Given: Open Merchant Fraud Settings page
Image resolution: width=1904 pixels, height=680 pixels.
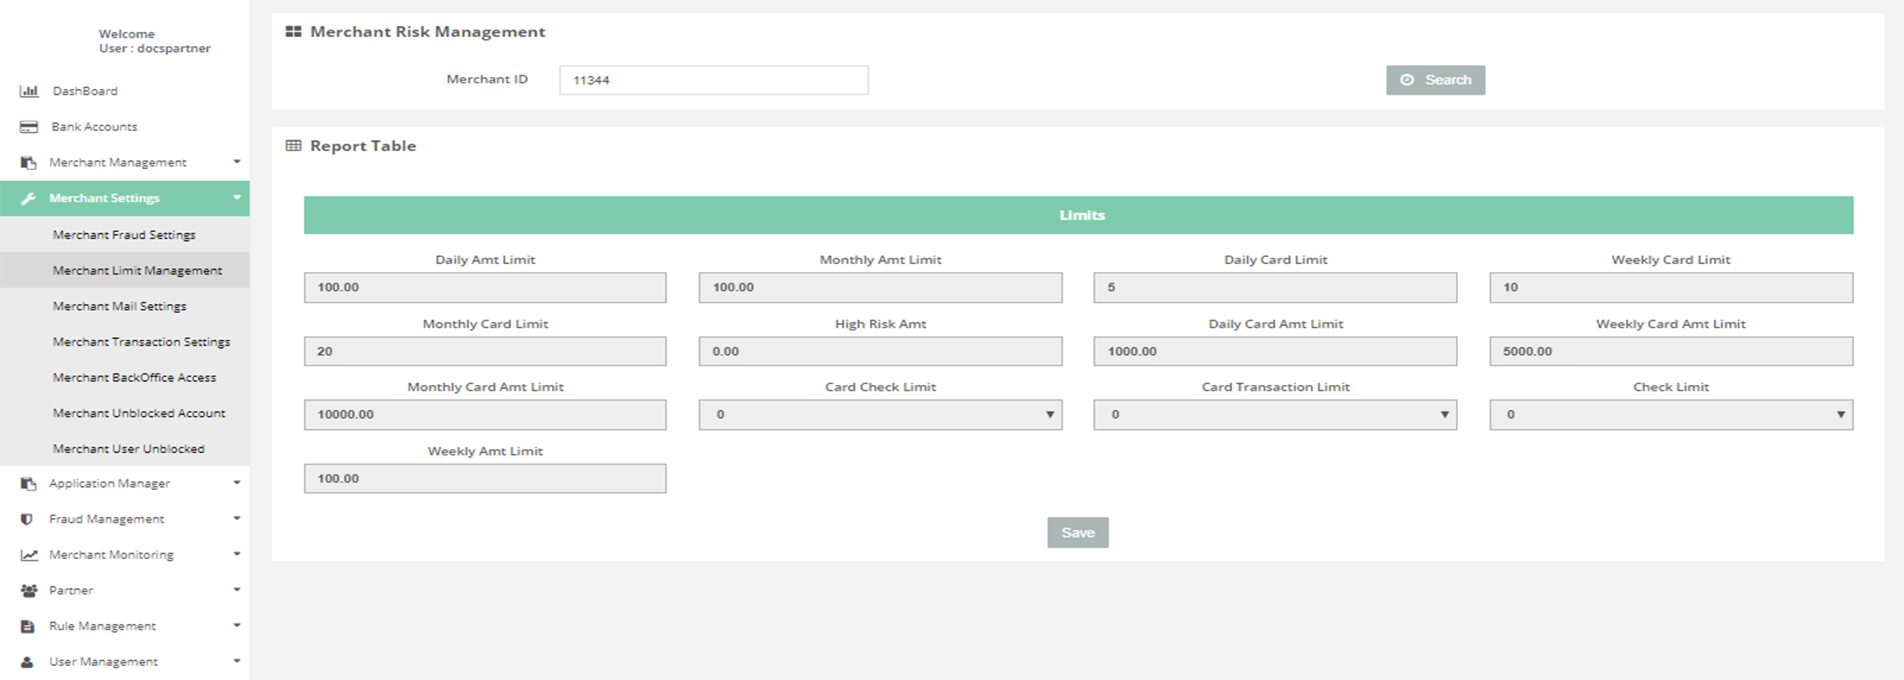Looking at the screenshot, I should point(124,235).
